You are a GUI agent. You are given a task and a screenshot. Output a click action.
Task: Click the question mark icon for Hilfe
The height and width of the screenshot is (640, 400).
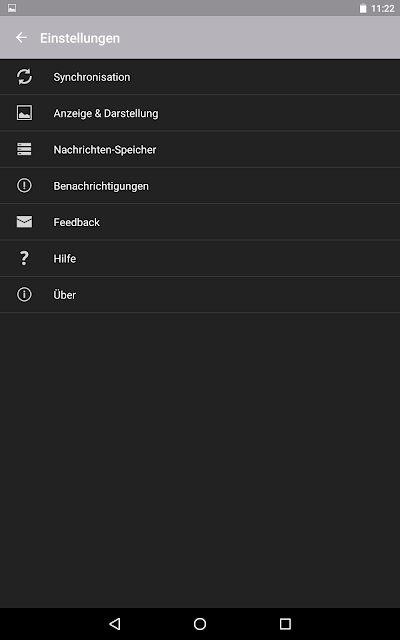click(24, 258)
